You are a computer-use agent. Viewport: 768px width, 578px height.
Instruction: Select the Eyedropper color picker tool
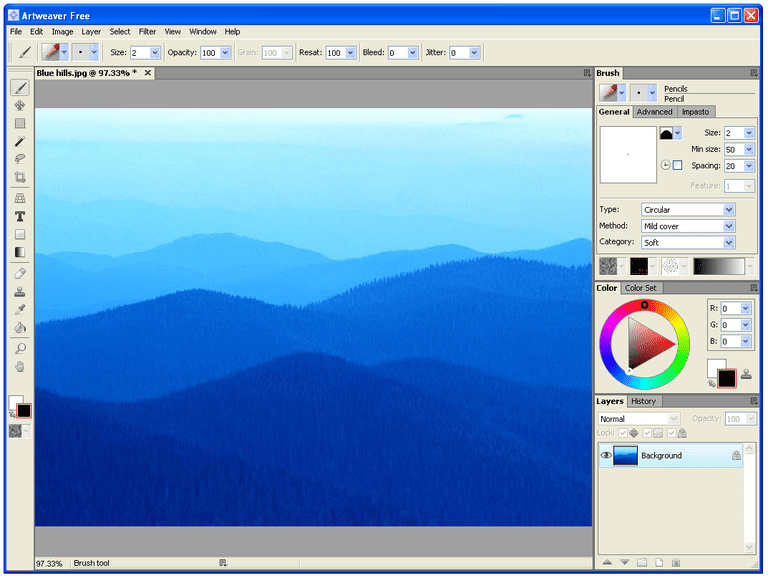(20, 310)
